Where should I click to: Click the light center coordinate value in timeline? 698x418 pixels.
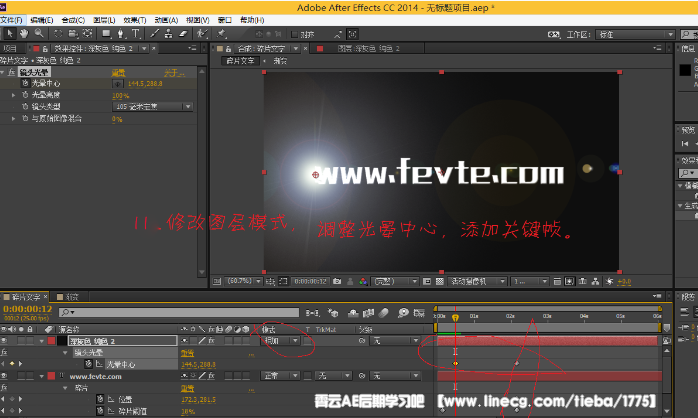click(x=196, y=364)
